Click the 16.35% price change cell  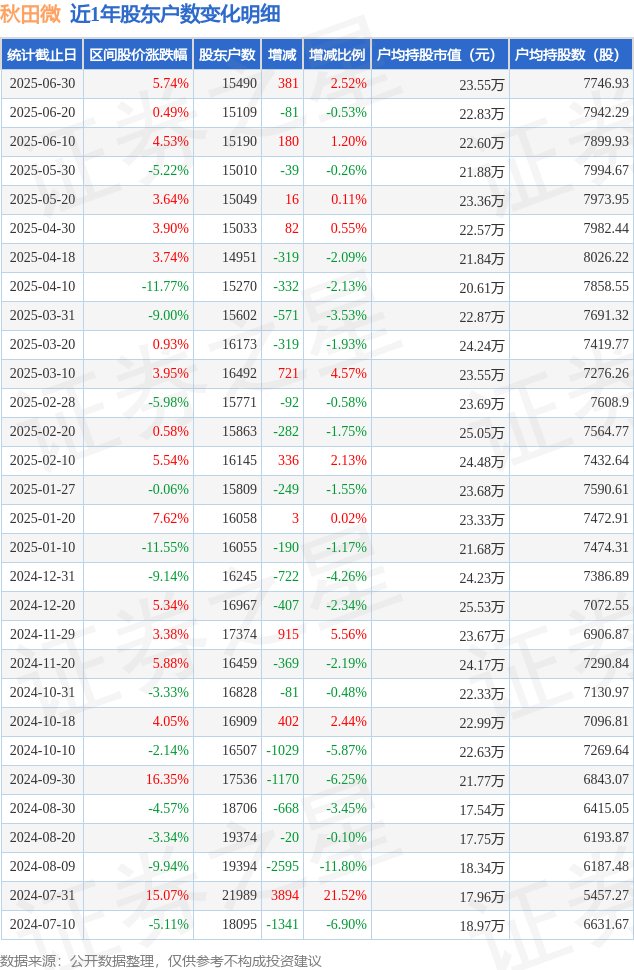(167, 779)
